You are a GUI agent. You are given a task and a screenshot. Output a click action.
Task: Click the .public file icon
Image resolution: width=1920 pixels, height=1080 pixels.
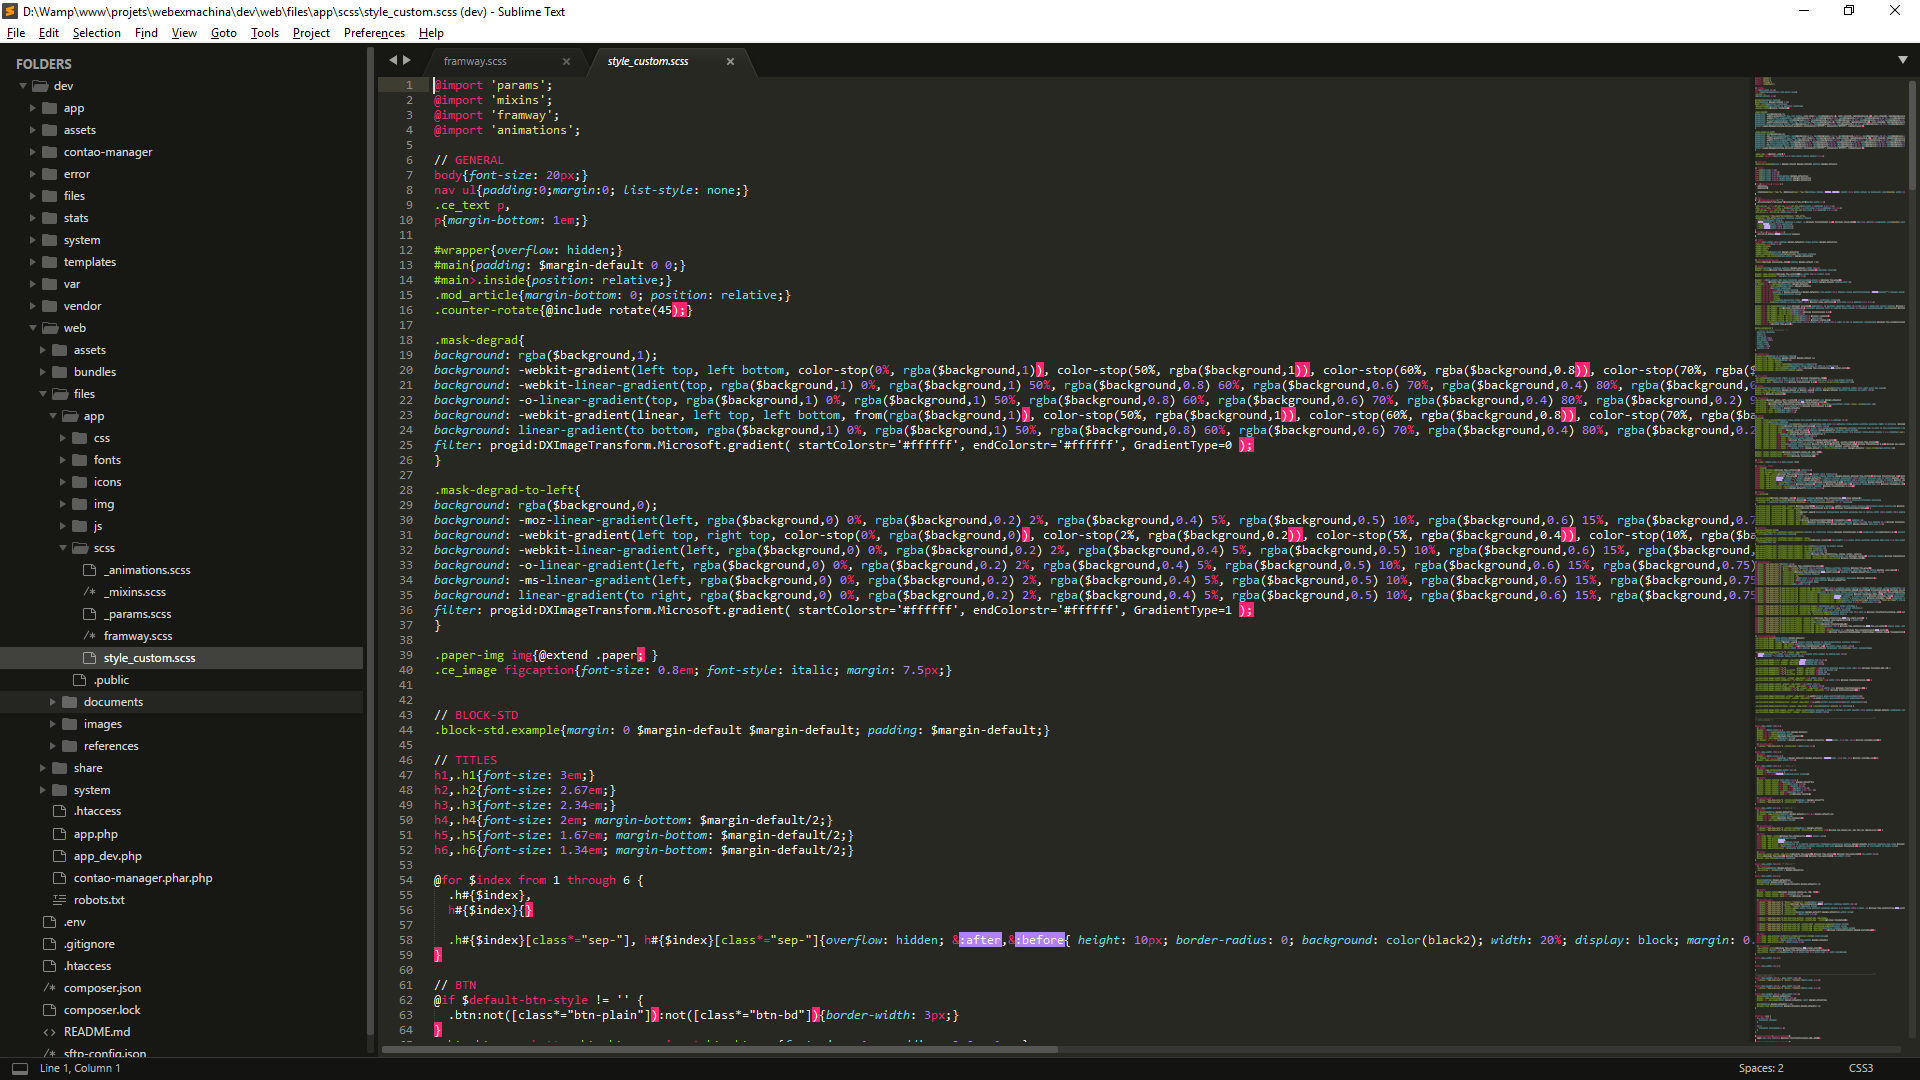80,680
